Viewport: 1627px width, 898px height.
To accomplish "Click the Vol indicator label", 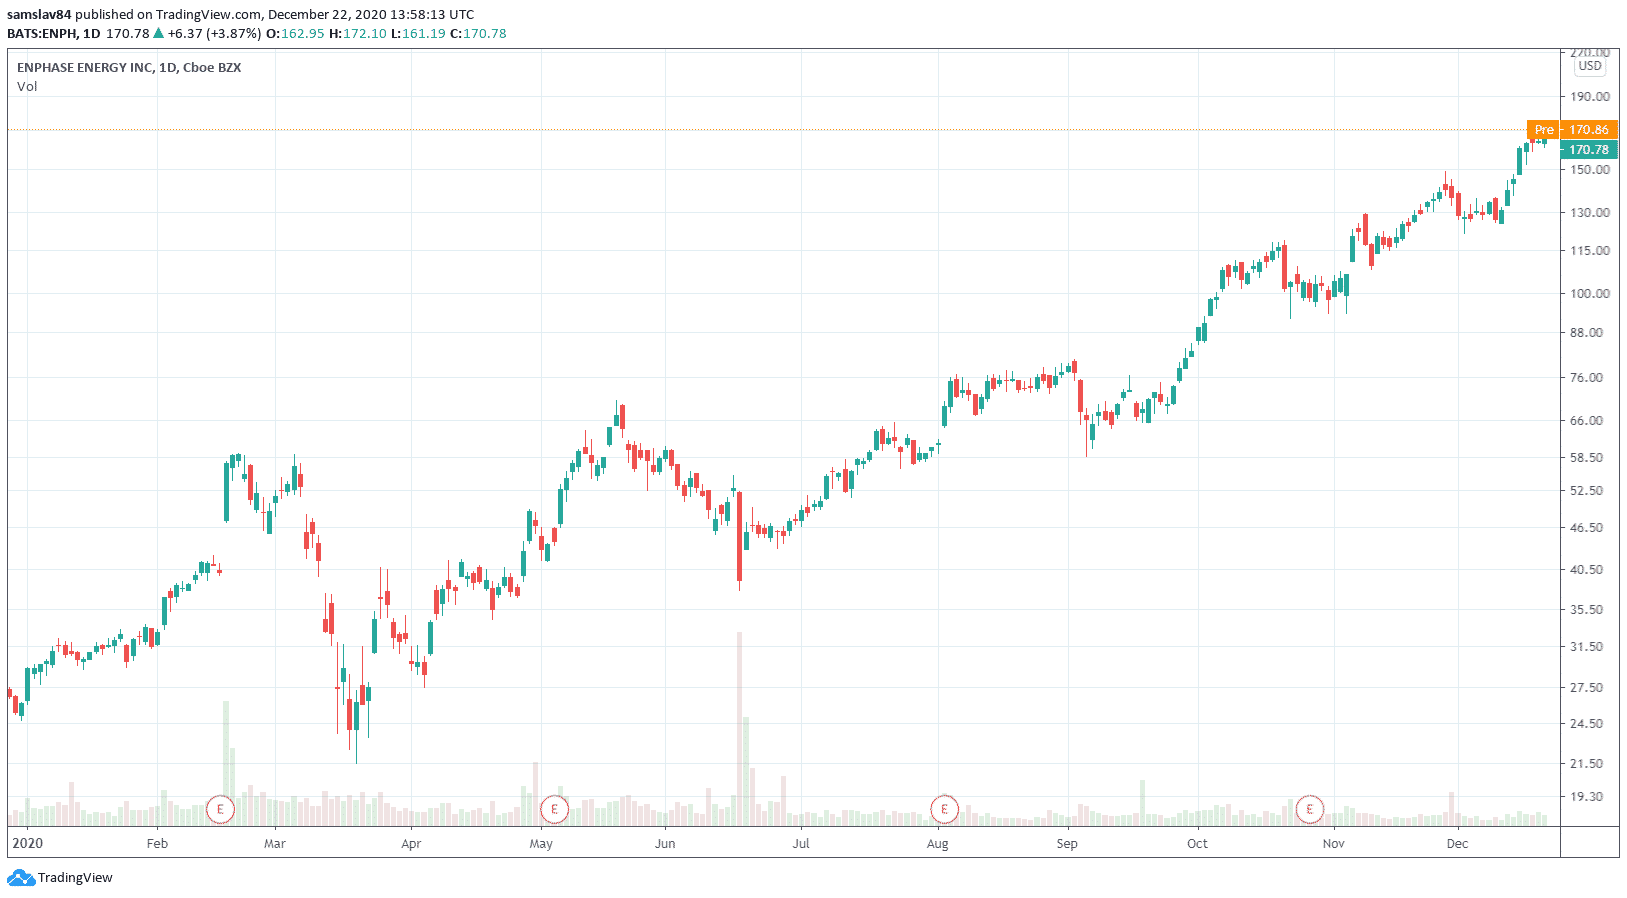I will (x=27, y=86).
